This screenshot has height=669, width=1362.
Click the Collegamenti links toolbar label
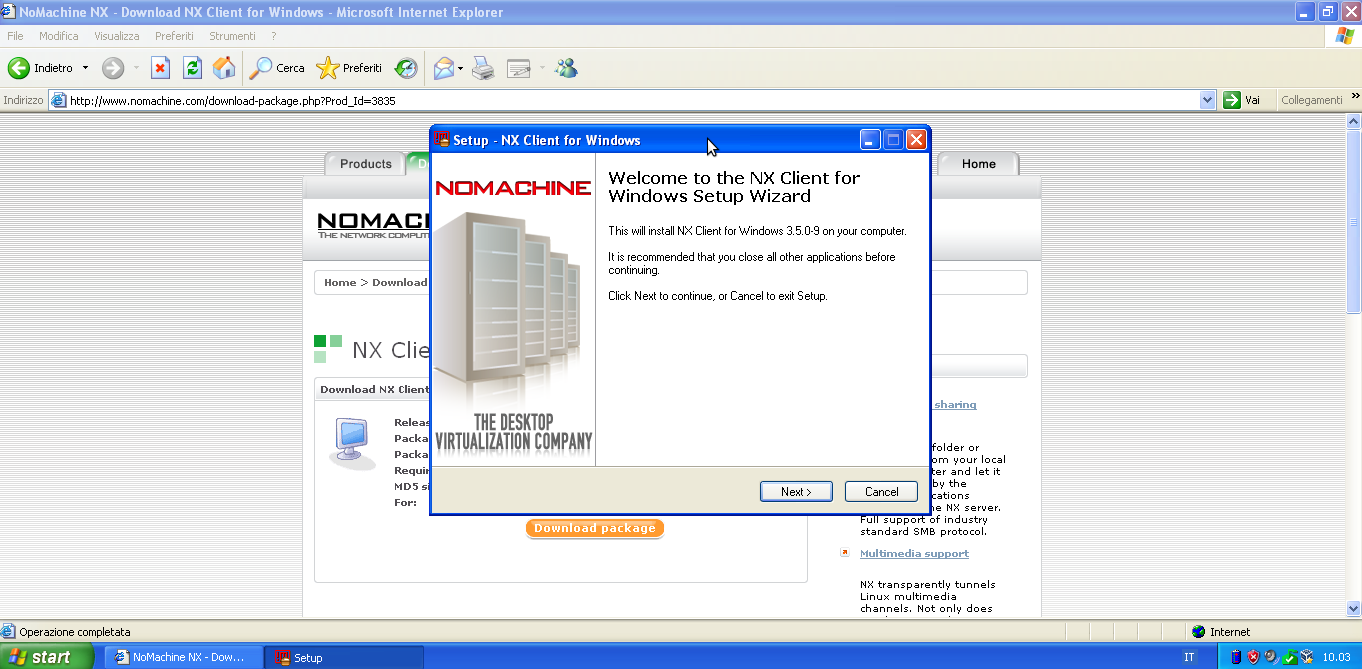point(1311,100)
